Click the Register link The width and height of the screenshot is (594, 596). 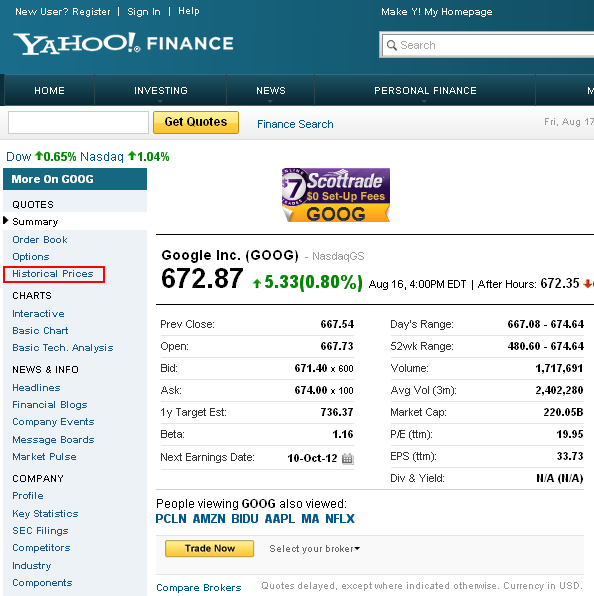tap(91, 12)
